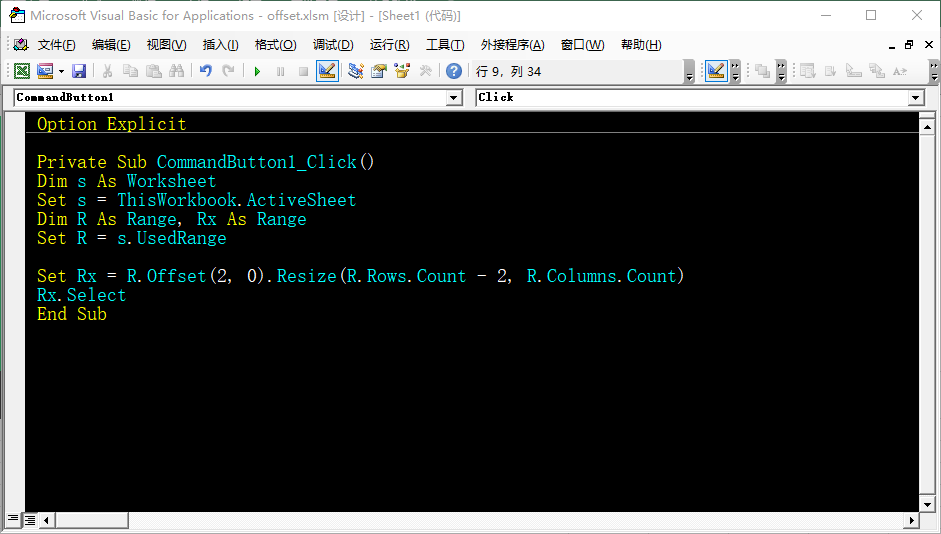The image size is (941, 534).
Task: Expand options of the Design Mode toolbar
Action: [x=736, y=71]
